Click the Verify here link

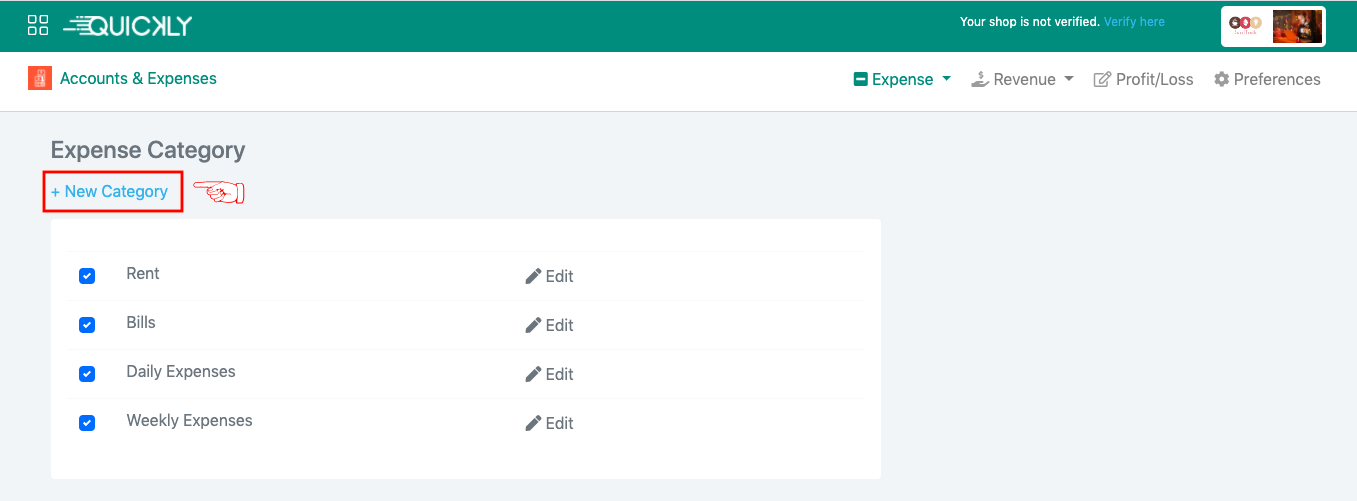pos(1134,21)
